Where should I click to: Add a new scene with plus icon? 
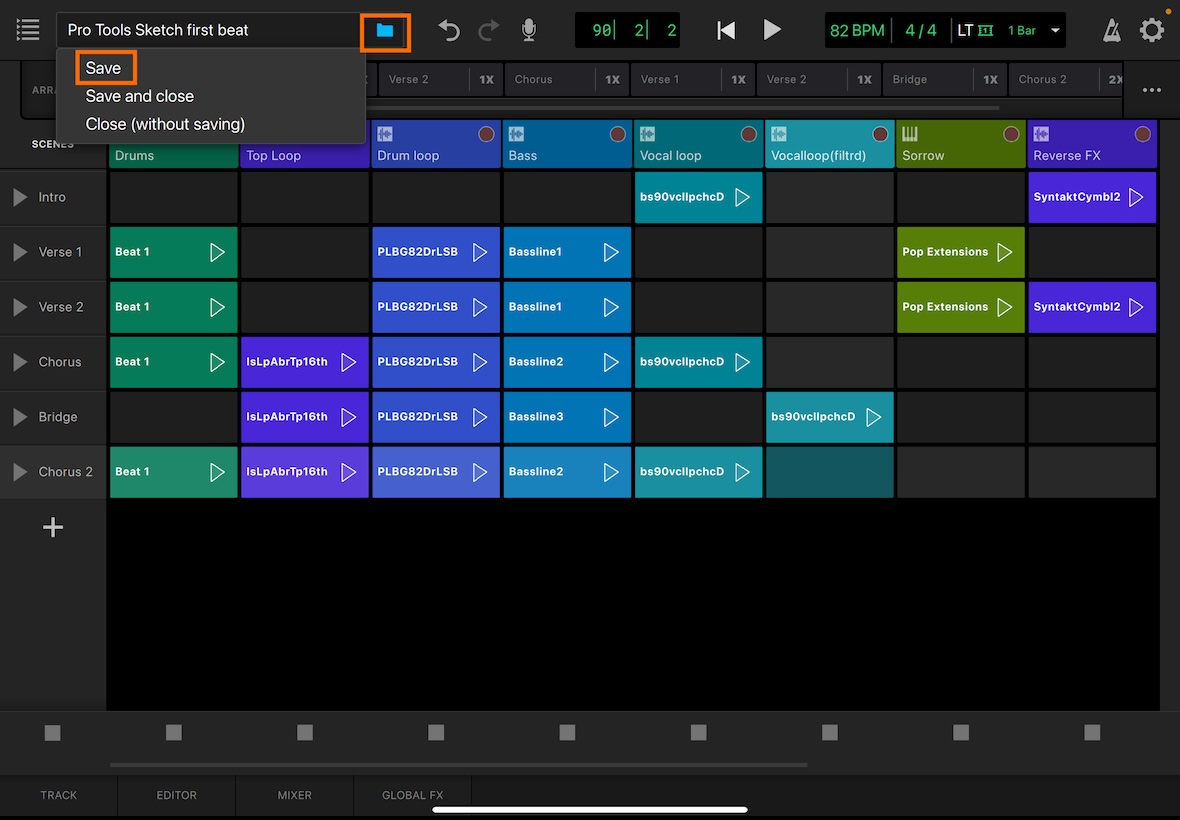tap(53, 527)
